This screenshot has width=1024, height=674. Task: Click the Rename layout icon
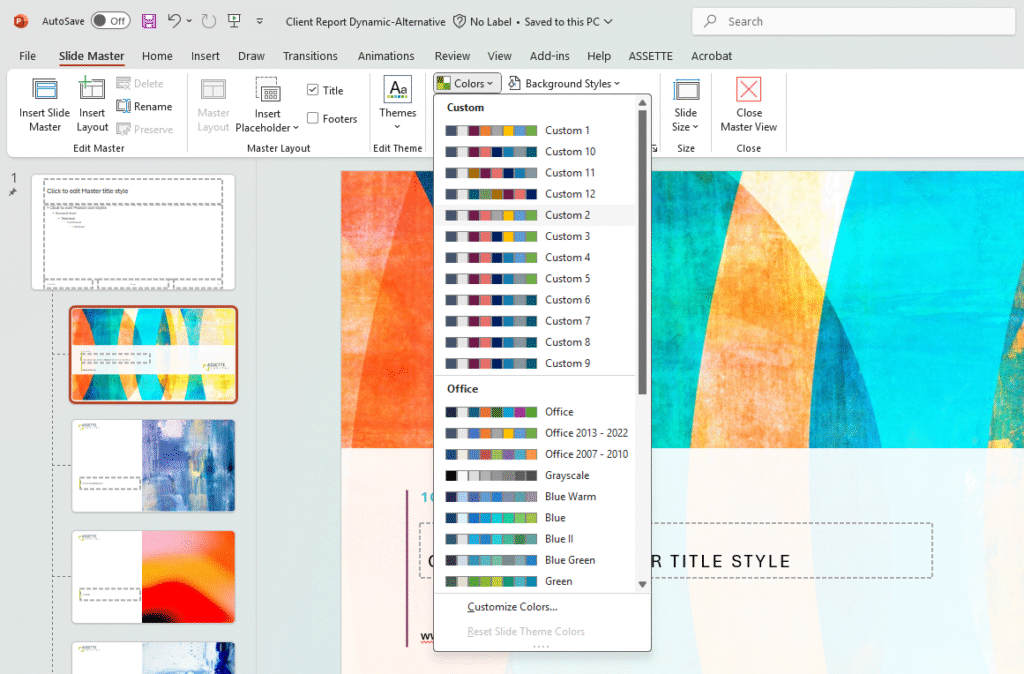(x=123, y=106)
